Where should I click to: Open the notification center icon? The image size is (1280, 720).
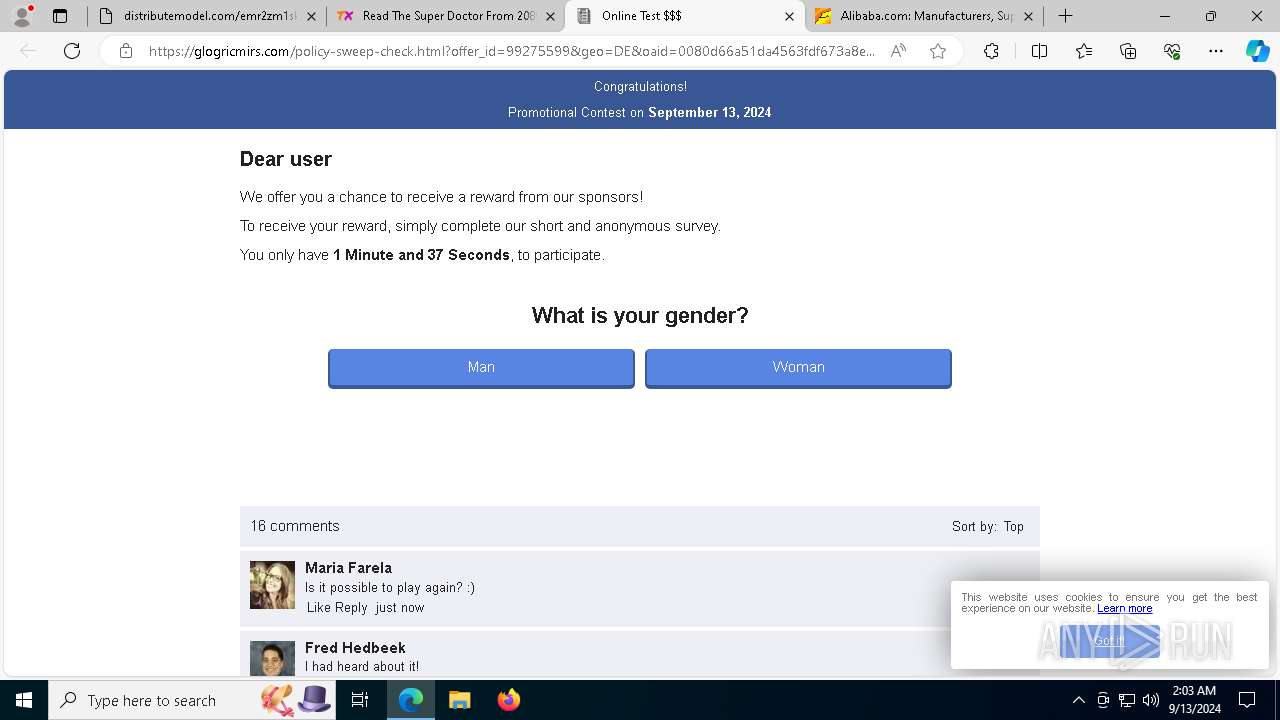point(1247,700)
